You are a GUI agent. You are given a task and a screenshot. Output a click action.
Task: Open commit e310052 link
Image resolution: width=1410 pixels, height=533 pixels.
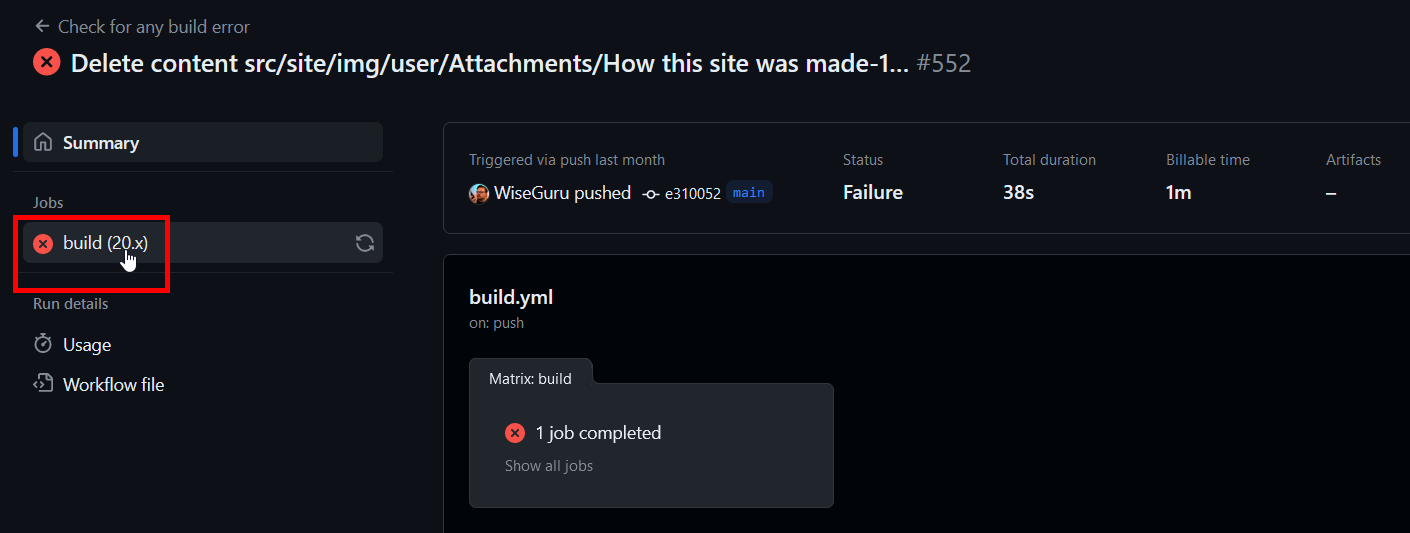692,194
